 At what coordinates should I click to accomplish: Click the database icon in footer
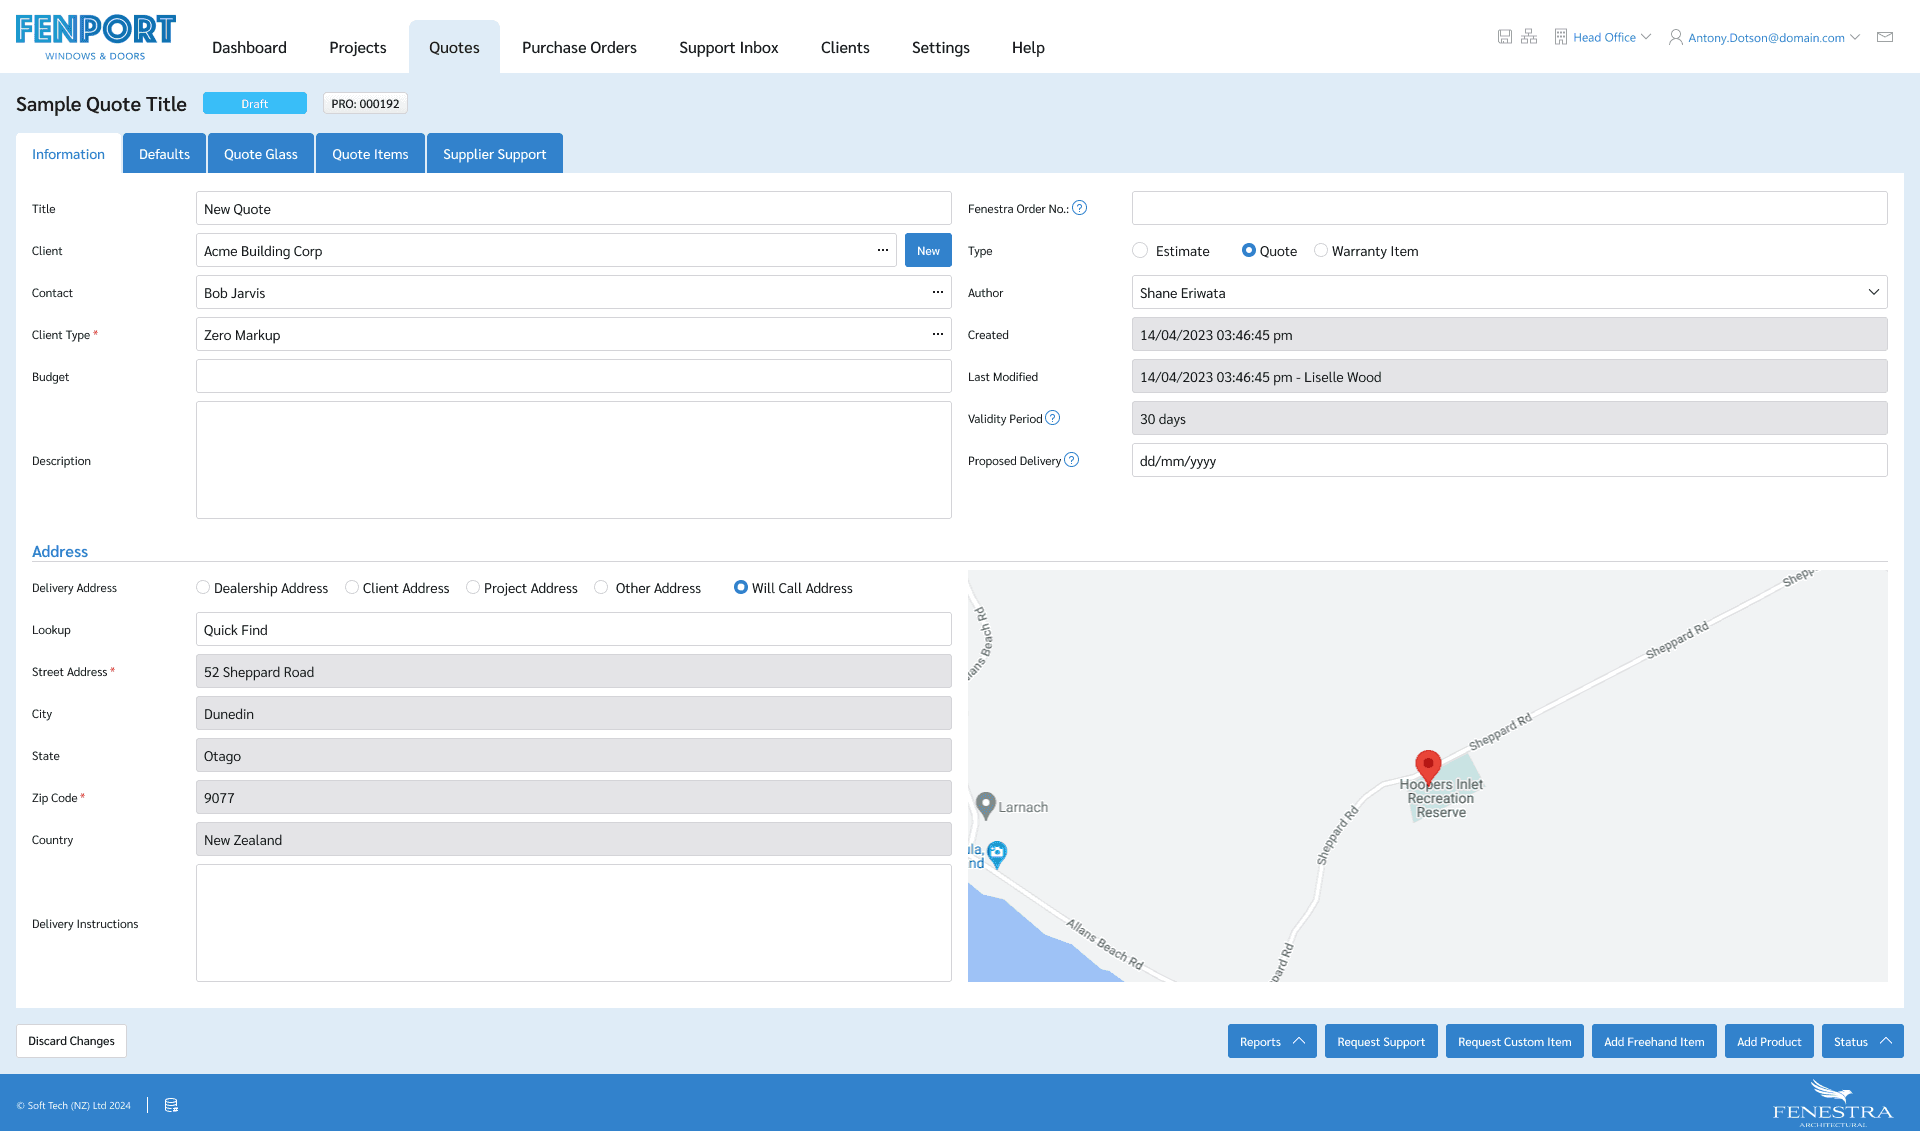tap(171, 1105)
